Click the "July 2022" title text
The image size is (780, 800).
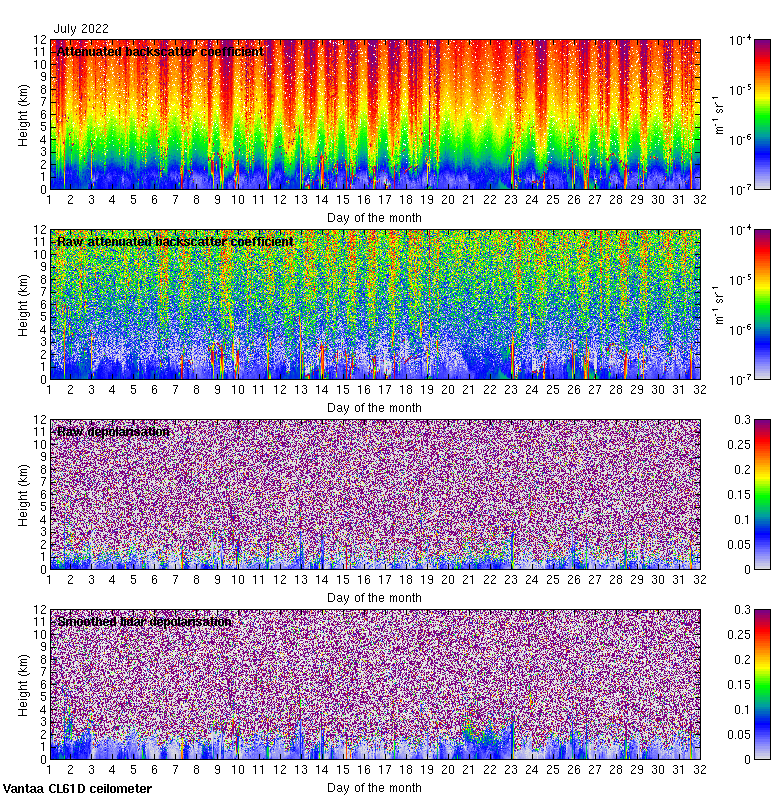pyautogui.click(x=82, y=30)
